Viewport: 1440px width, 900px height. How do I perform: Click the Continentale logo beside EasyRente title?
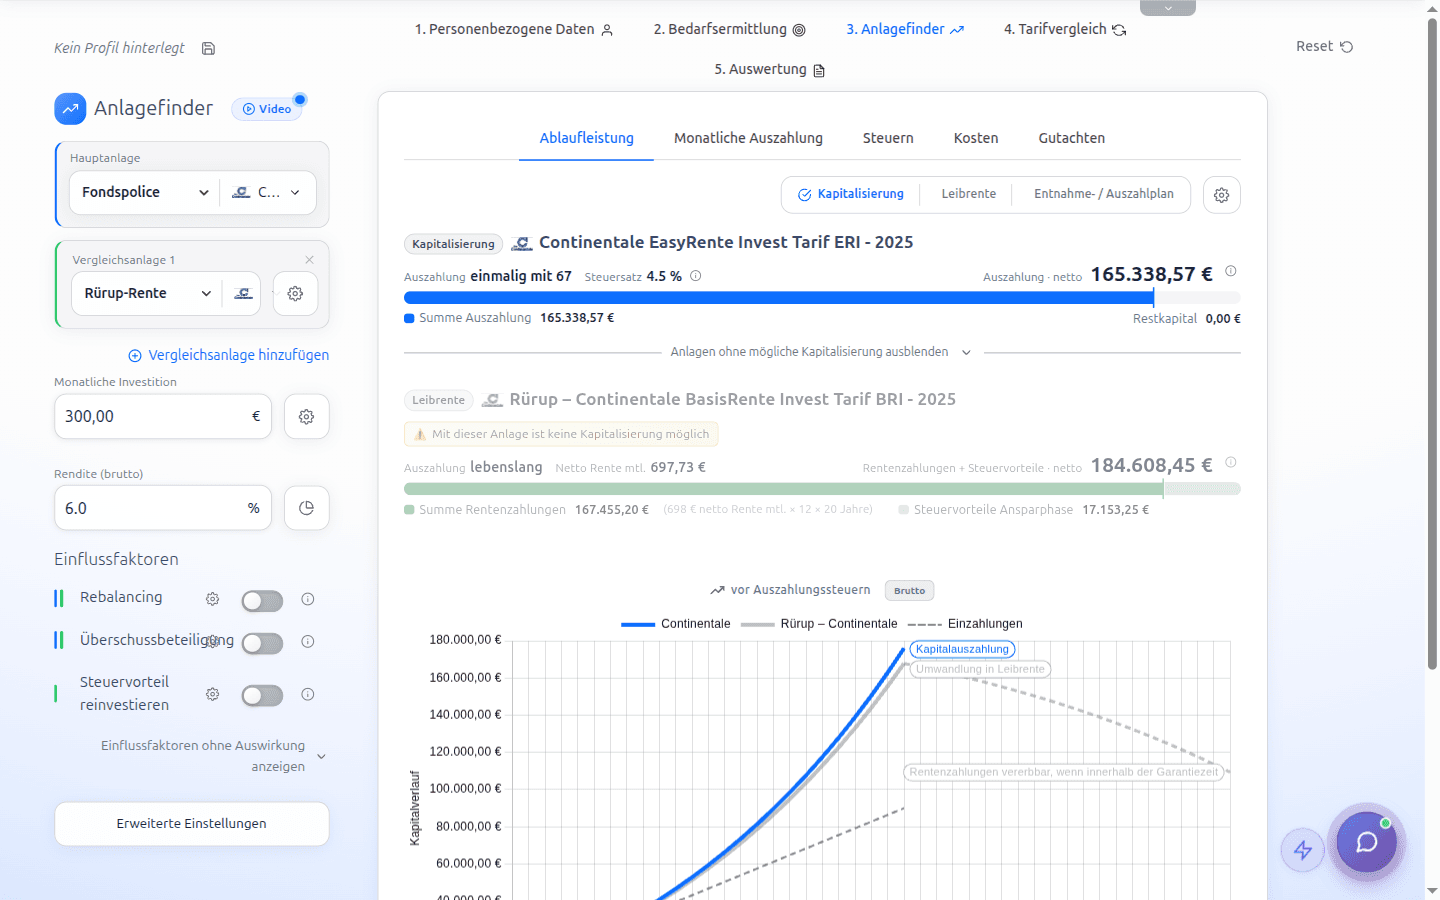[x=521, y=243]
